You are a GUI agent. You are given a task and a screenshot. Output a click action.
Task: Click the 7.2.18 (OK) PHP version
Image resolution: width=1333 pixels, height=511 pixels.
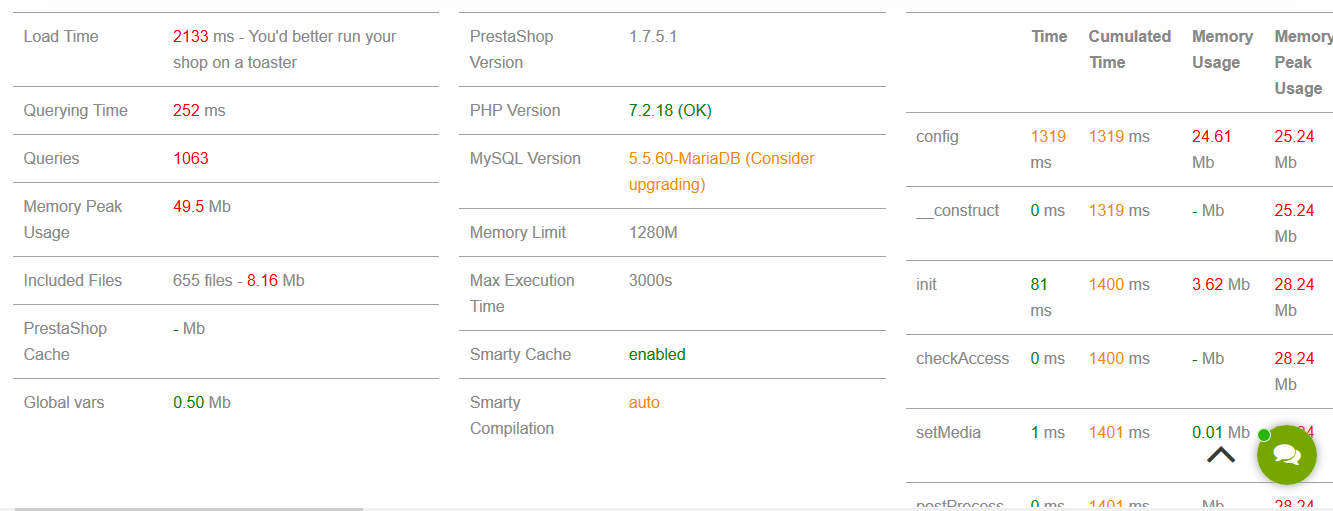coord(670,111)
